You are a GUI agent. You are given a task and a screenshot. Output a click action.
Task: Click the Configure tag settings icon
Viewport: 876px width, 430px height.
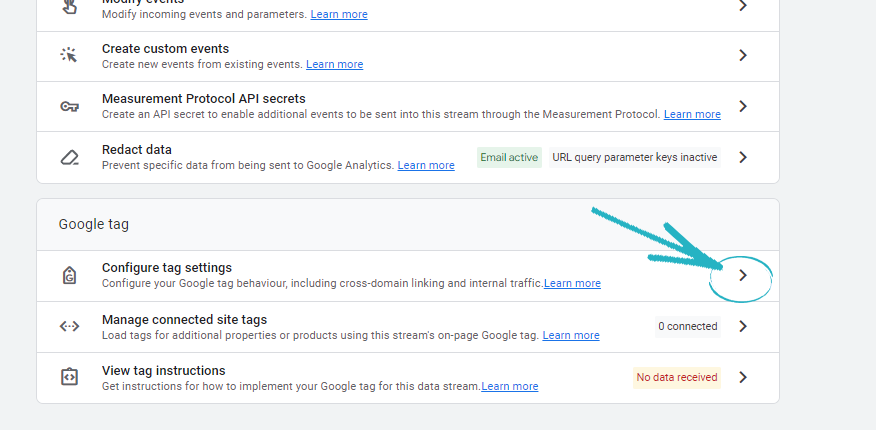tap(69, 275)
